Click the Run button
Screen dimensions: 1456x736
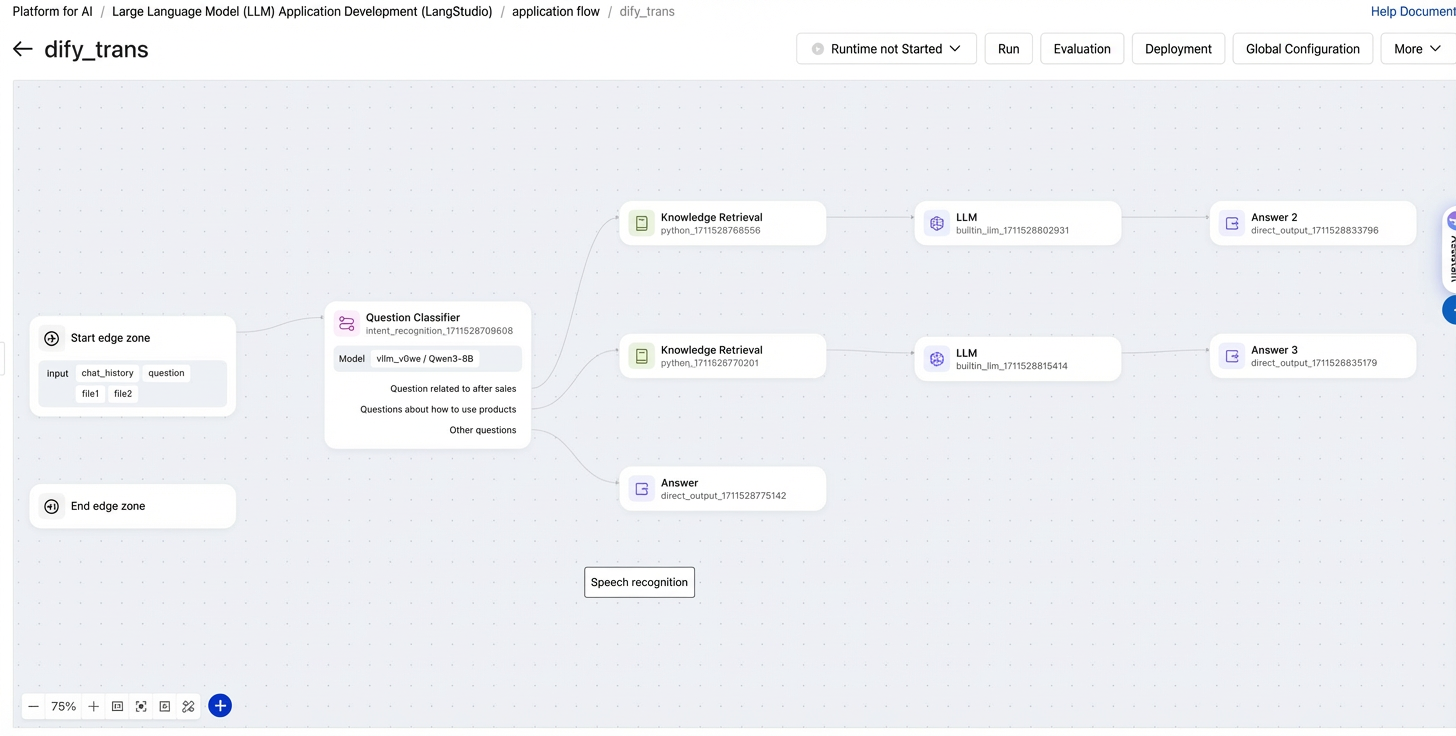[1009, 49]
